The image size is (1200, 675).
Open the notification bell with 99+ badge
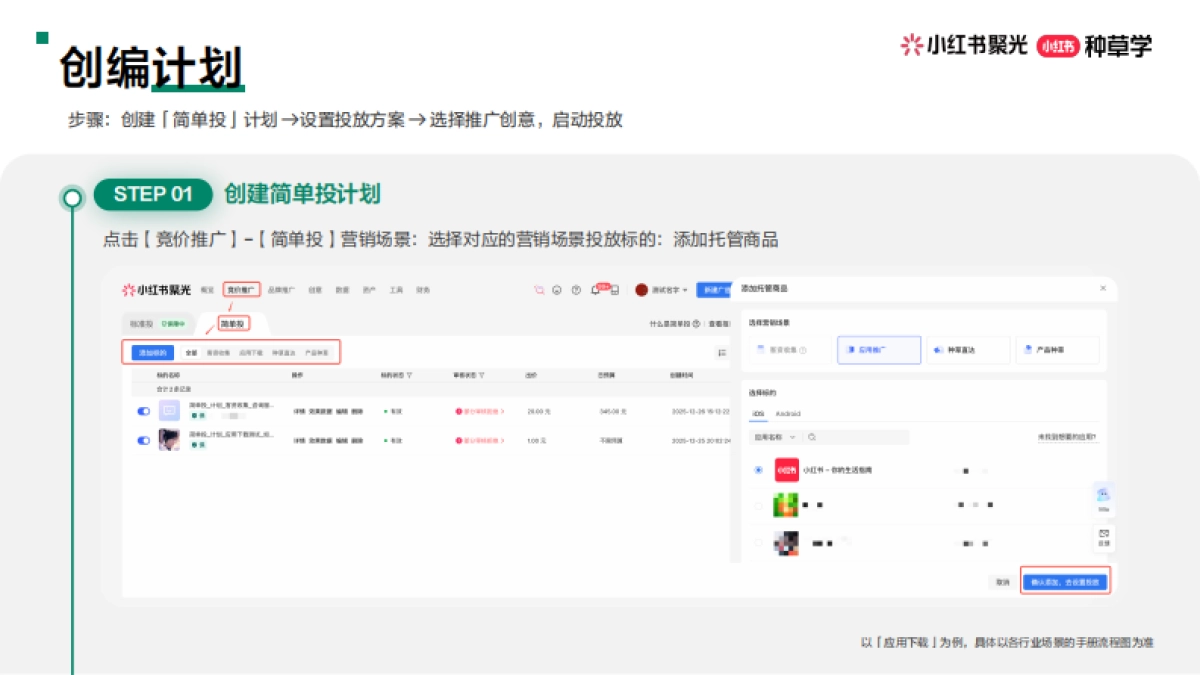pyautogui.click(x=593, y=289)
